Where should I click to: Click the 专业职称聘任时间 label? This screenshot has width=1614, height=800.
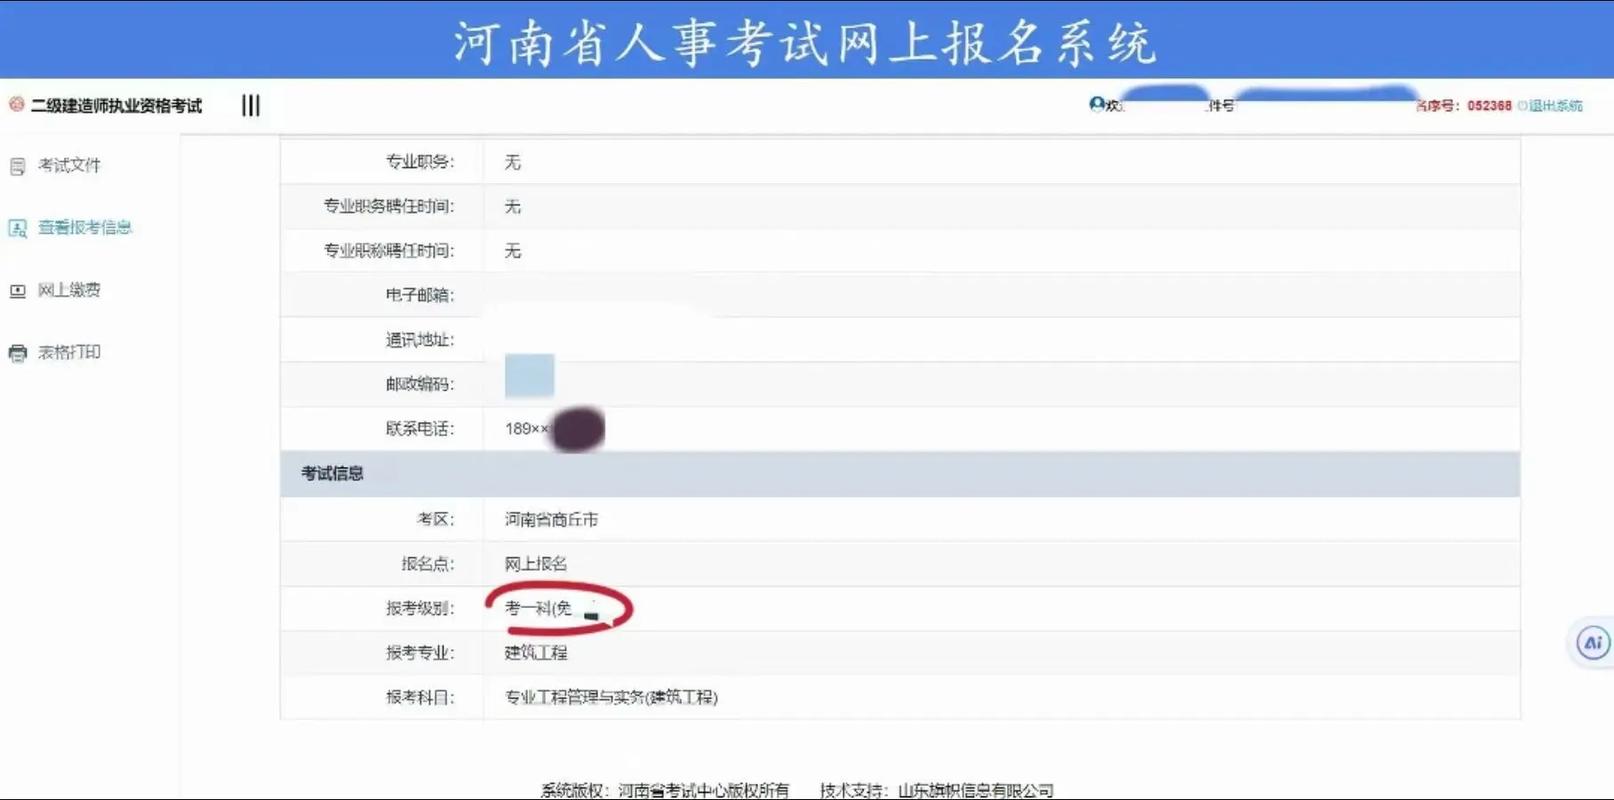pos(388,250)
